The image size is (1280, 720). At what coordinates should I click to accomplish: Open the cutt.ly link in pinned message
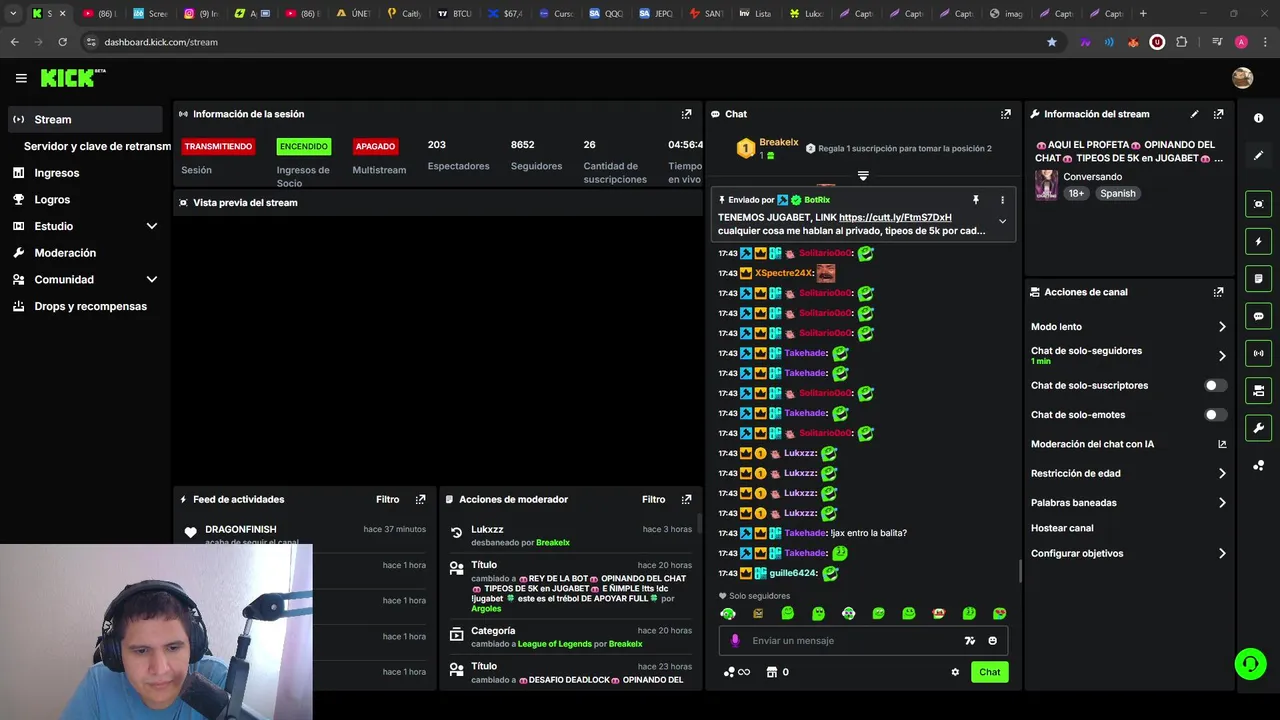[895, 217]
